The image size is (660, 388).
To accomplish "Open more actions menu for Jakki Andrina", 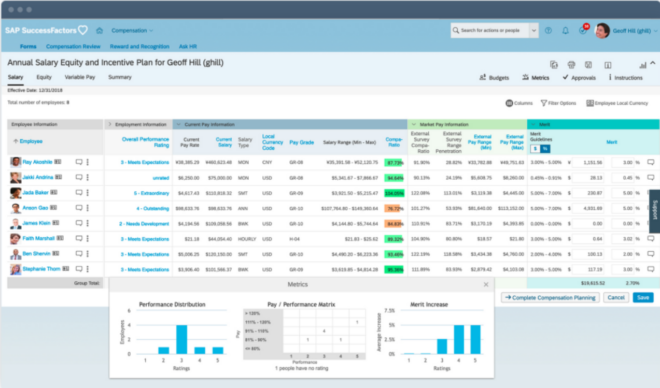I will (88, 177).
